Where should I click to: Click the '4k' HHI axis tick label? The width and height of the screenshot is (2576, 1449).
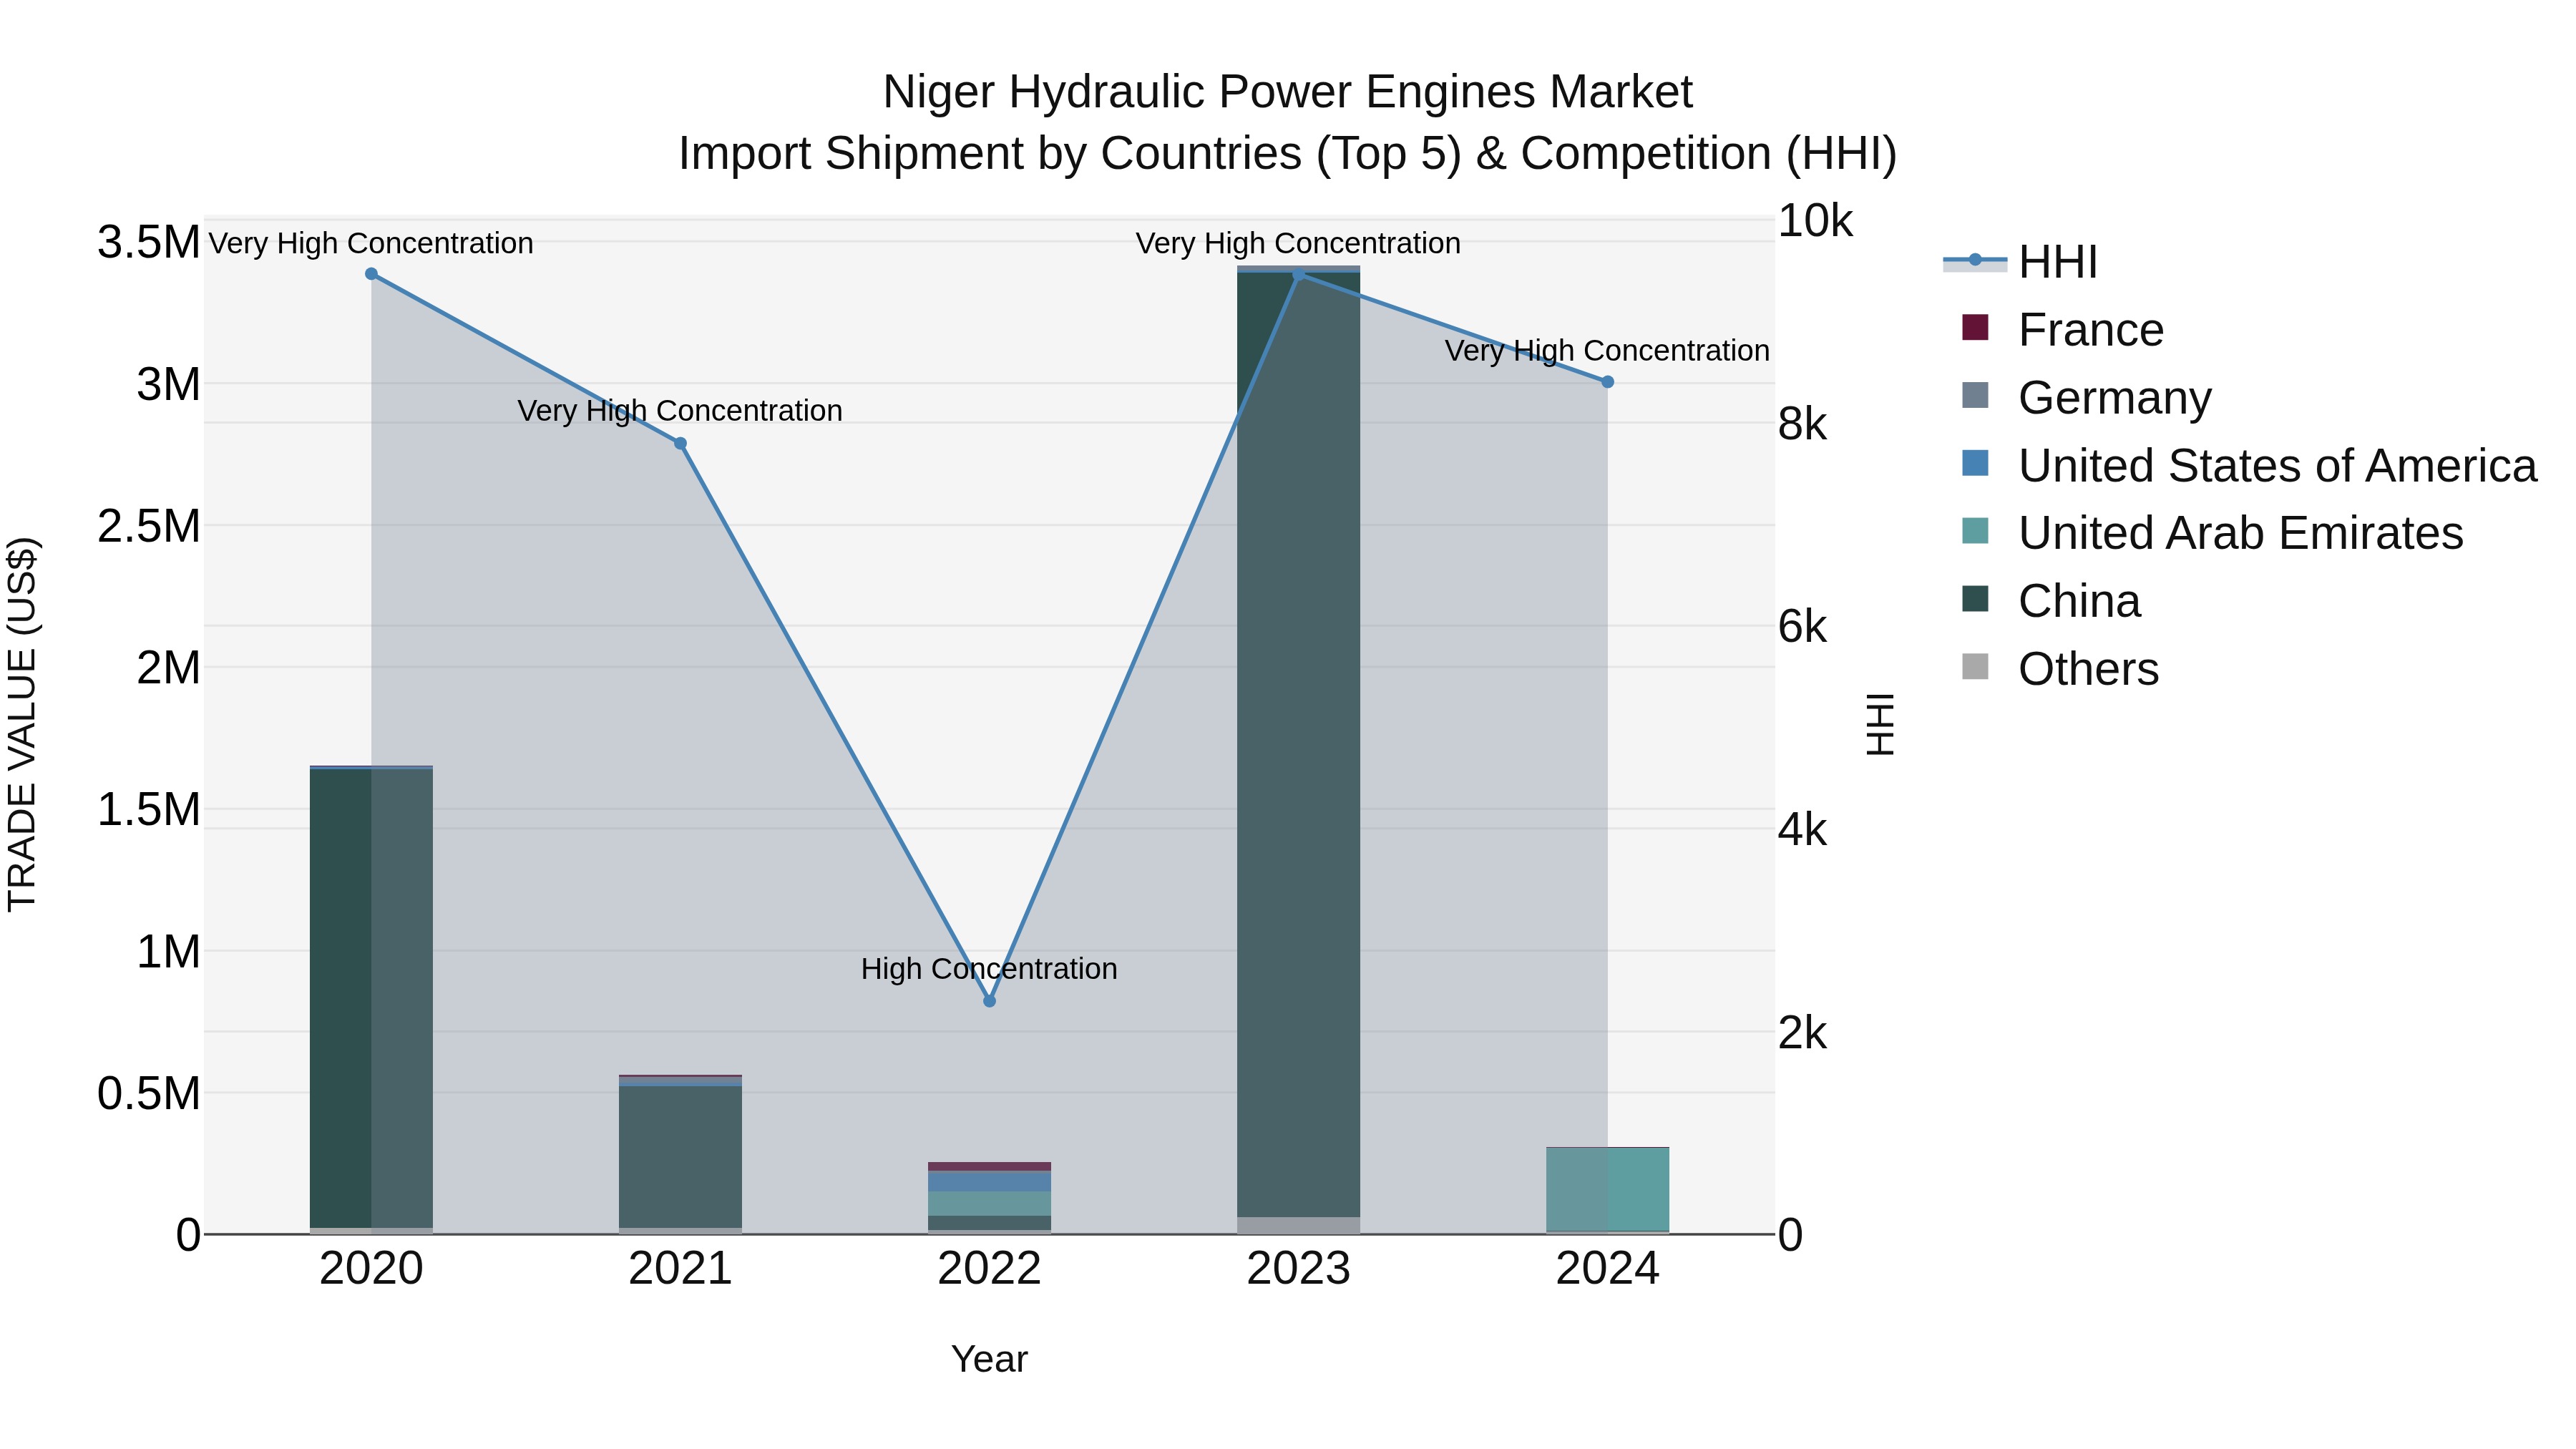tap(1802, 830)
